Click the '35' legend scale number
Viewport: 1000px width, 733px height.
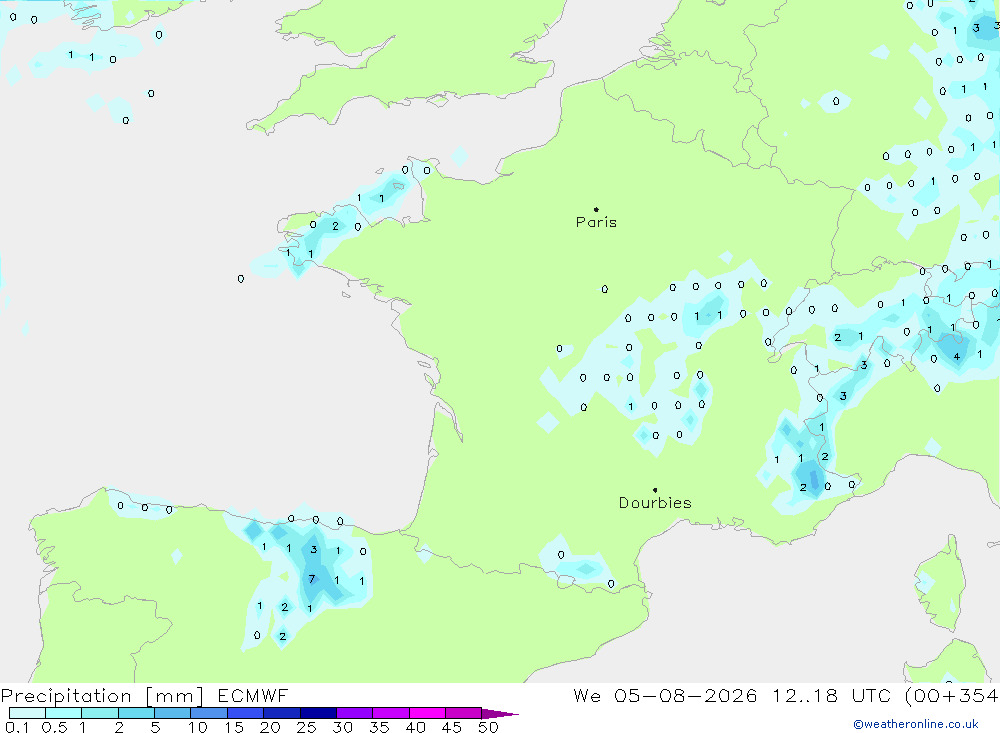pyautogui.click(x=379, y=727)
